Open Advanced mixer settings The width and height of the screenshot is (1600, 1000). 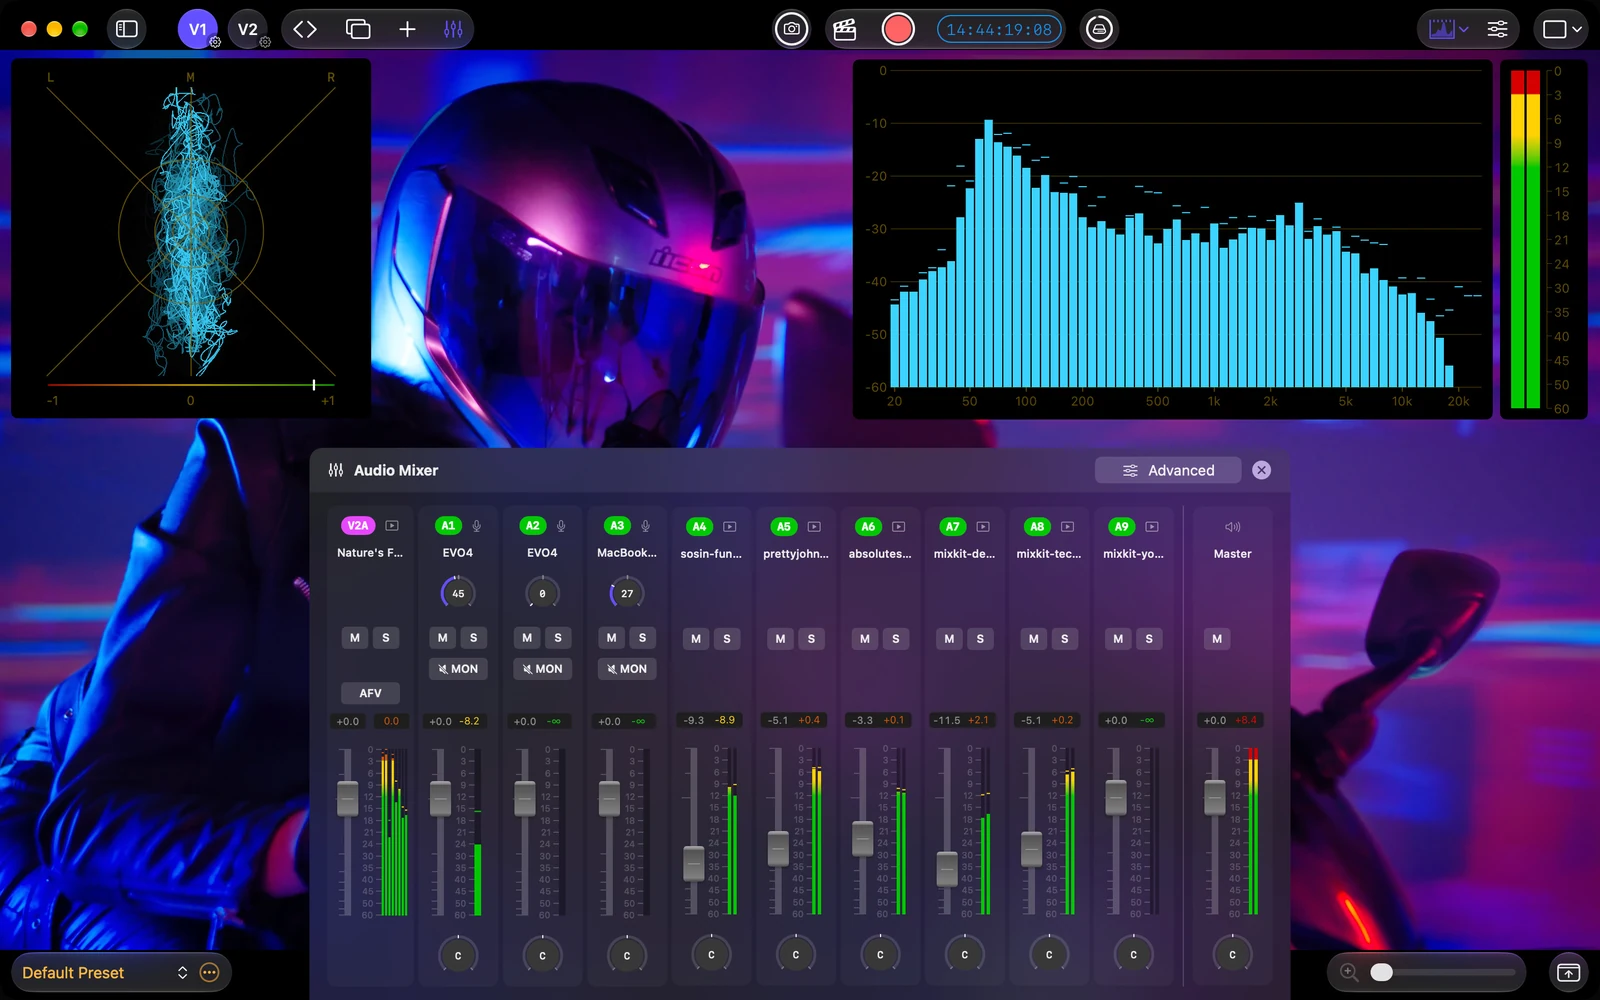pyautogui.click(x=1168, y=470)
